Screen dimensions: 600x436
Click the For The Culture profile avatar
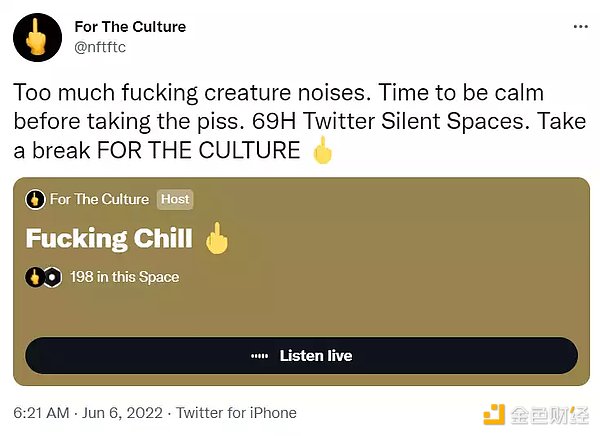point(38,37)
